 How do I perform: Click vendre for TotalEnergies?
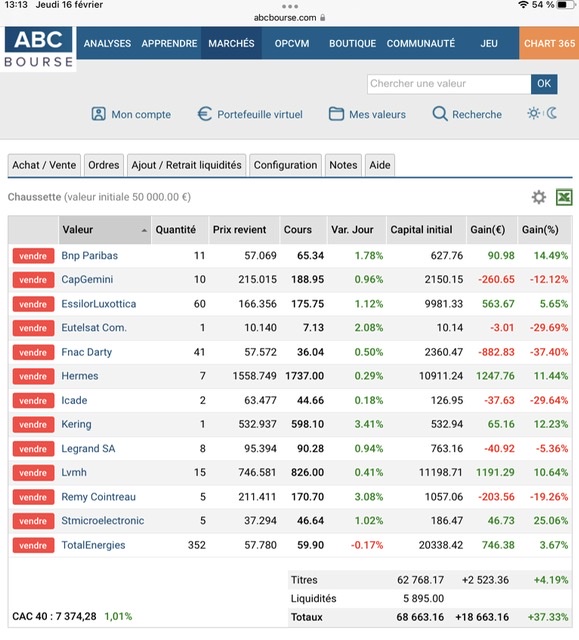(x=33, y=545)
